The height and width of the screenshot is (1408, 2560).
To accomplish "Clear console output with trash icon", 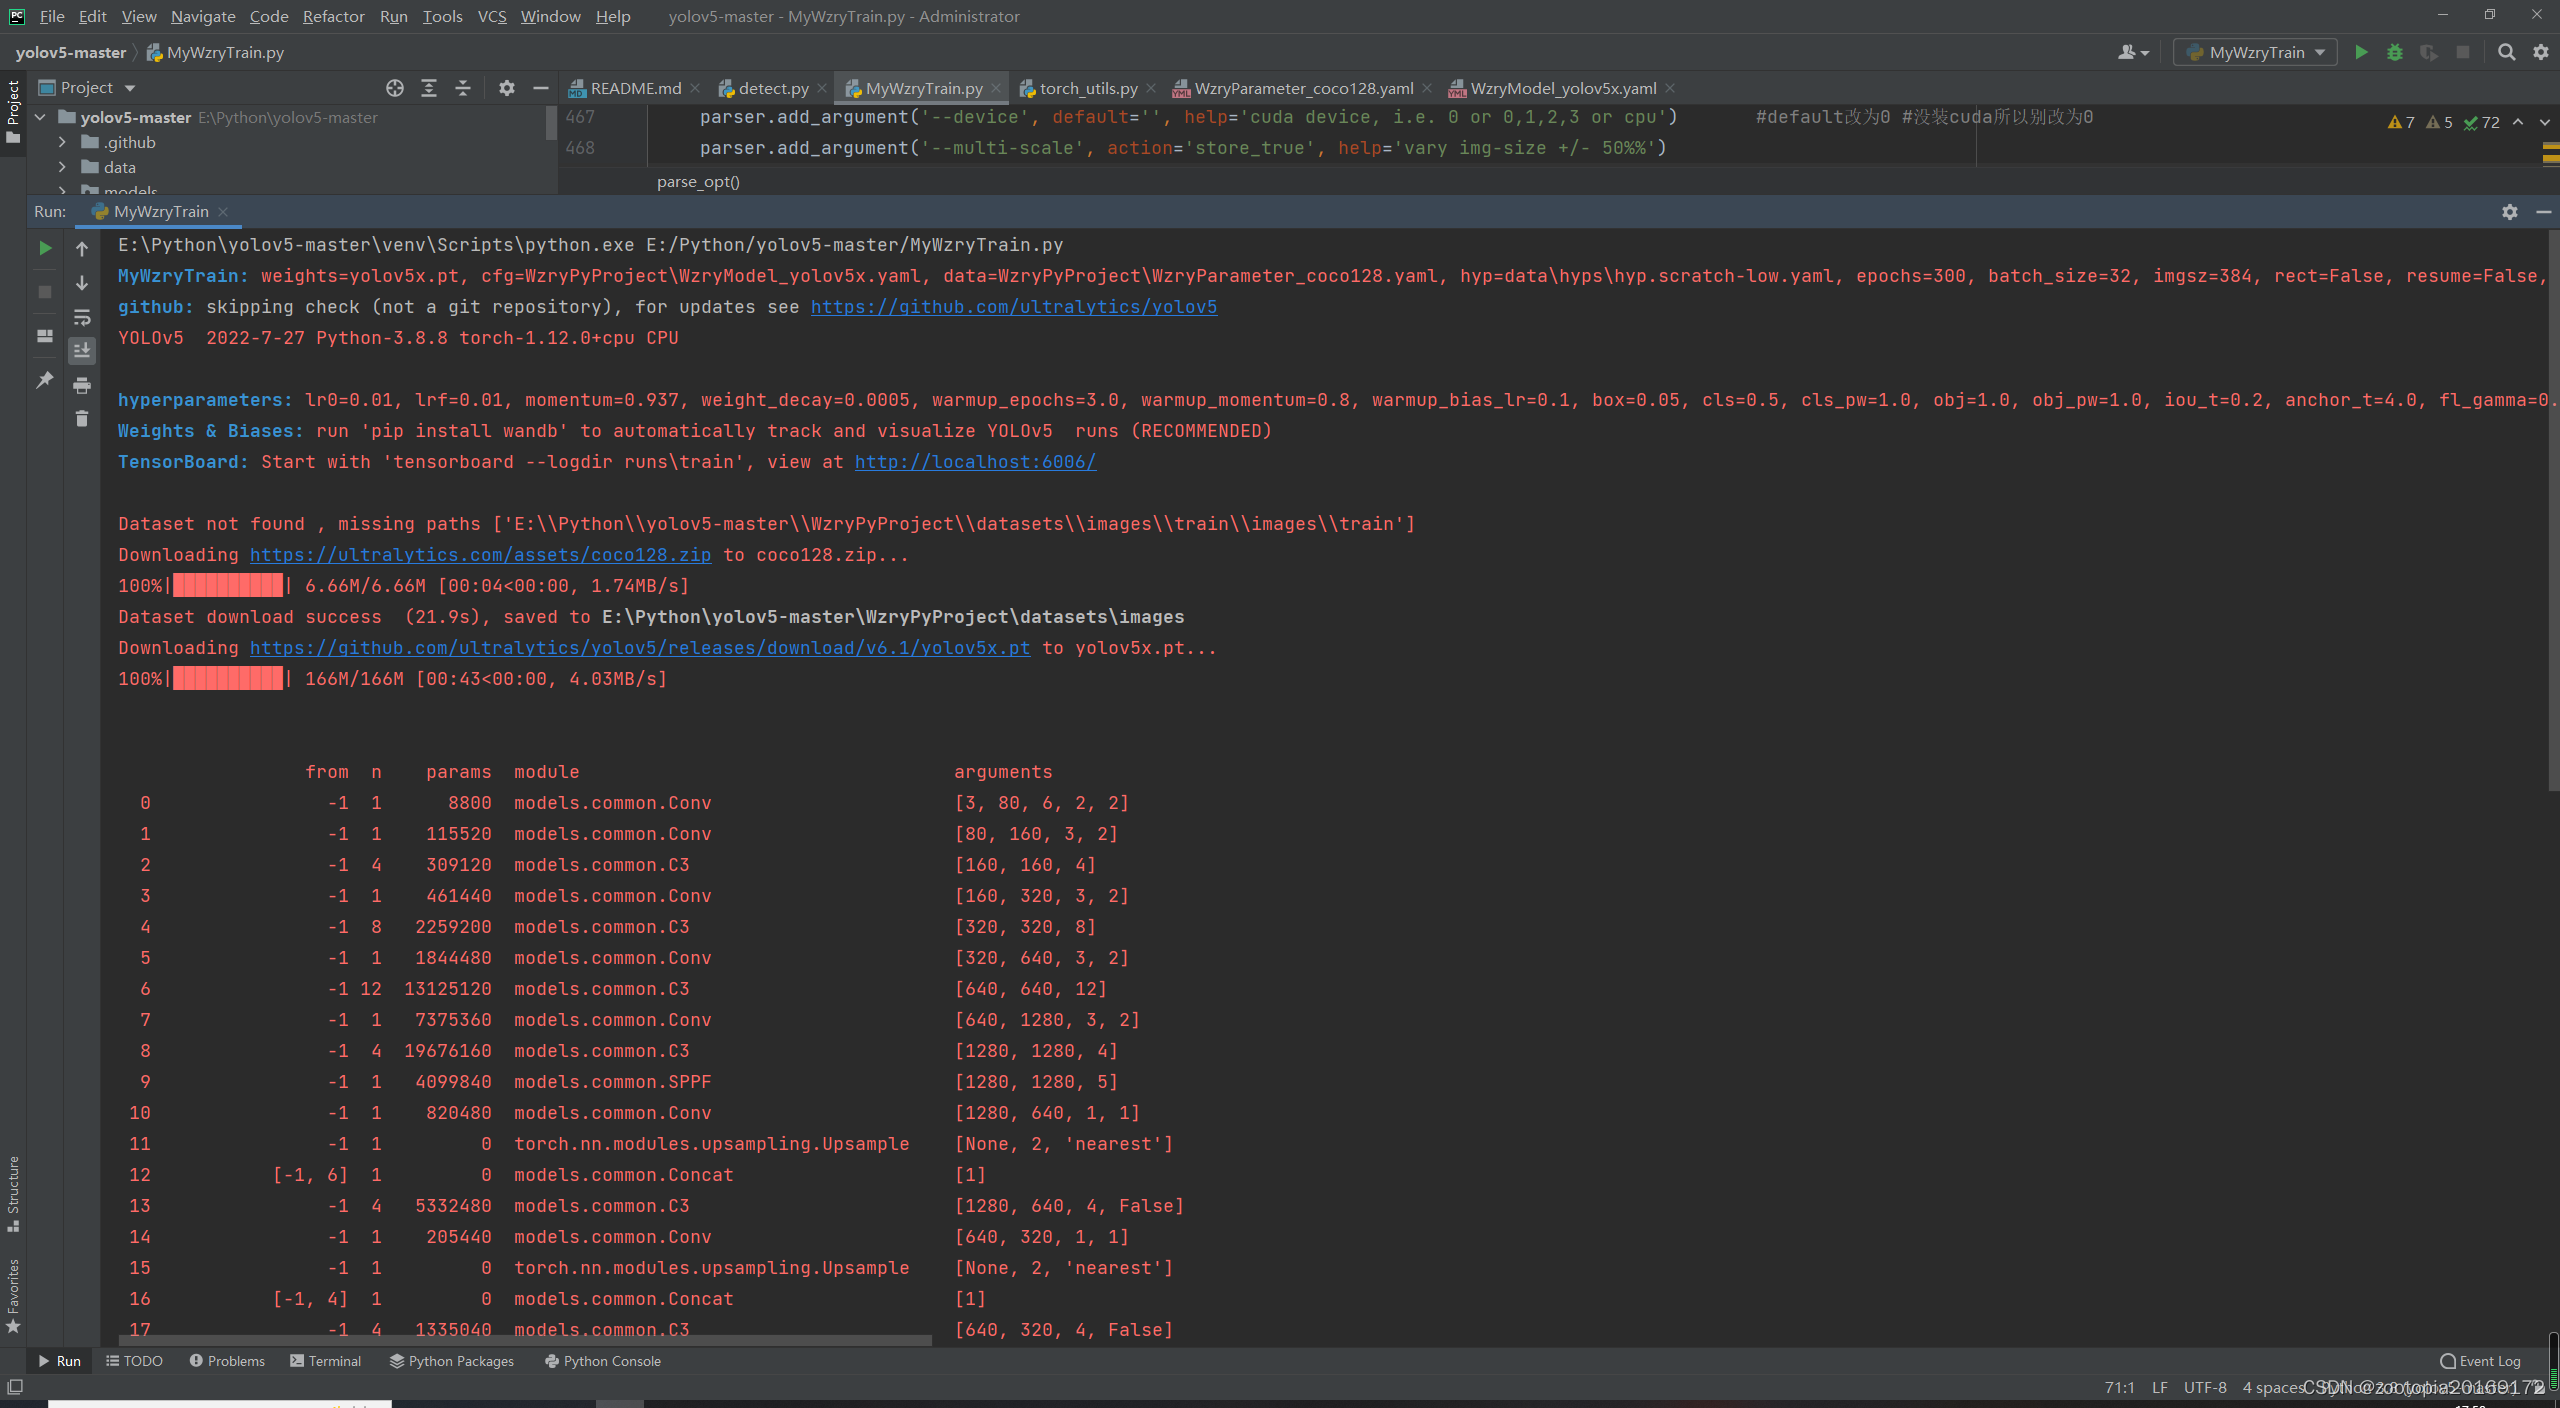I will coord(82,418).
